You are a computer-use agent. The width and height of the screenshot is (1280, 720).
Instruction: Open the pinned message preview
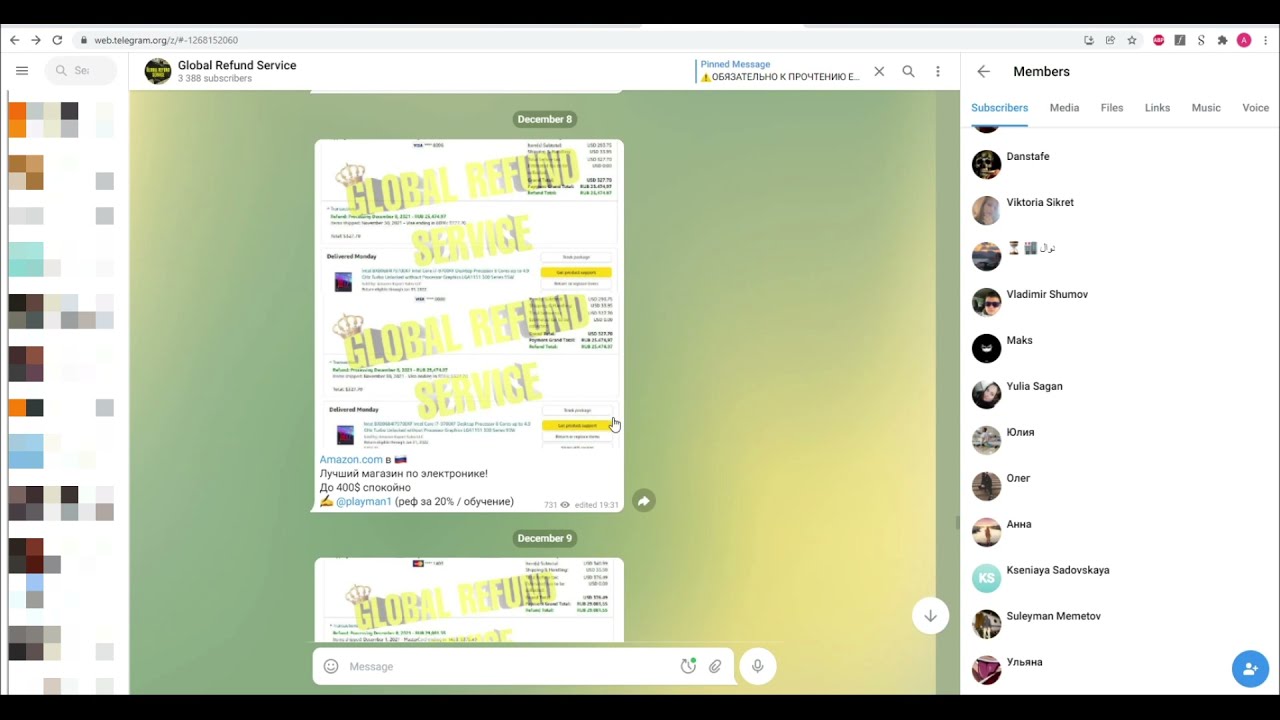[779, 71]
